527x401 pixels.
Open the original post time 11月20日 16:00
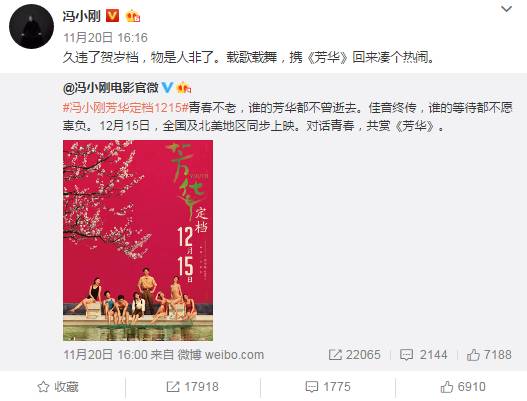tap(106, 355)
